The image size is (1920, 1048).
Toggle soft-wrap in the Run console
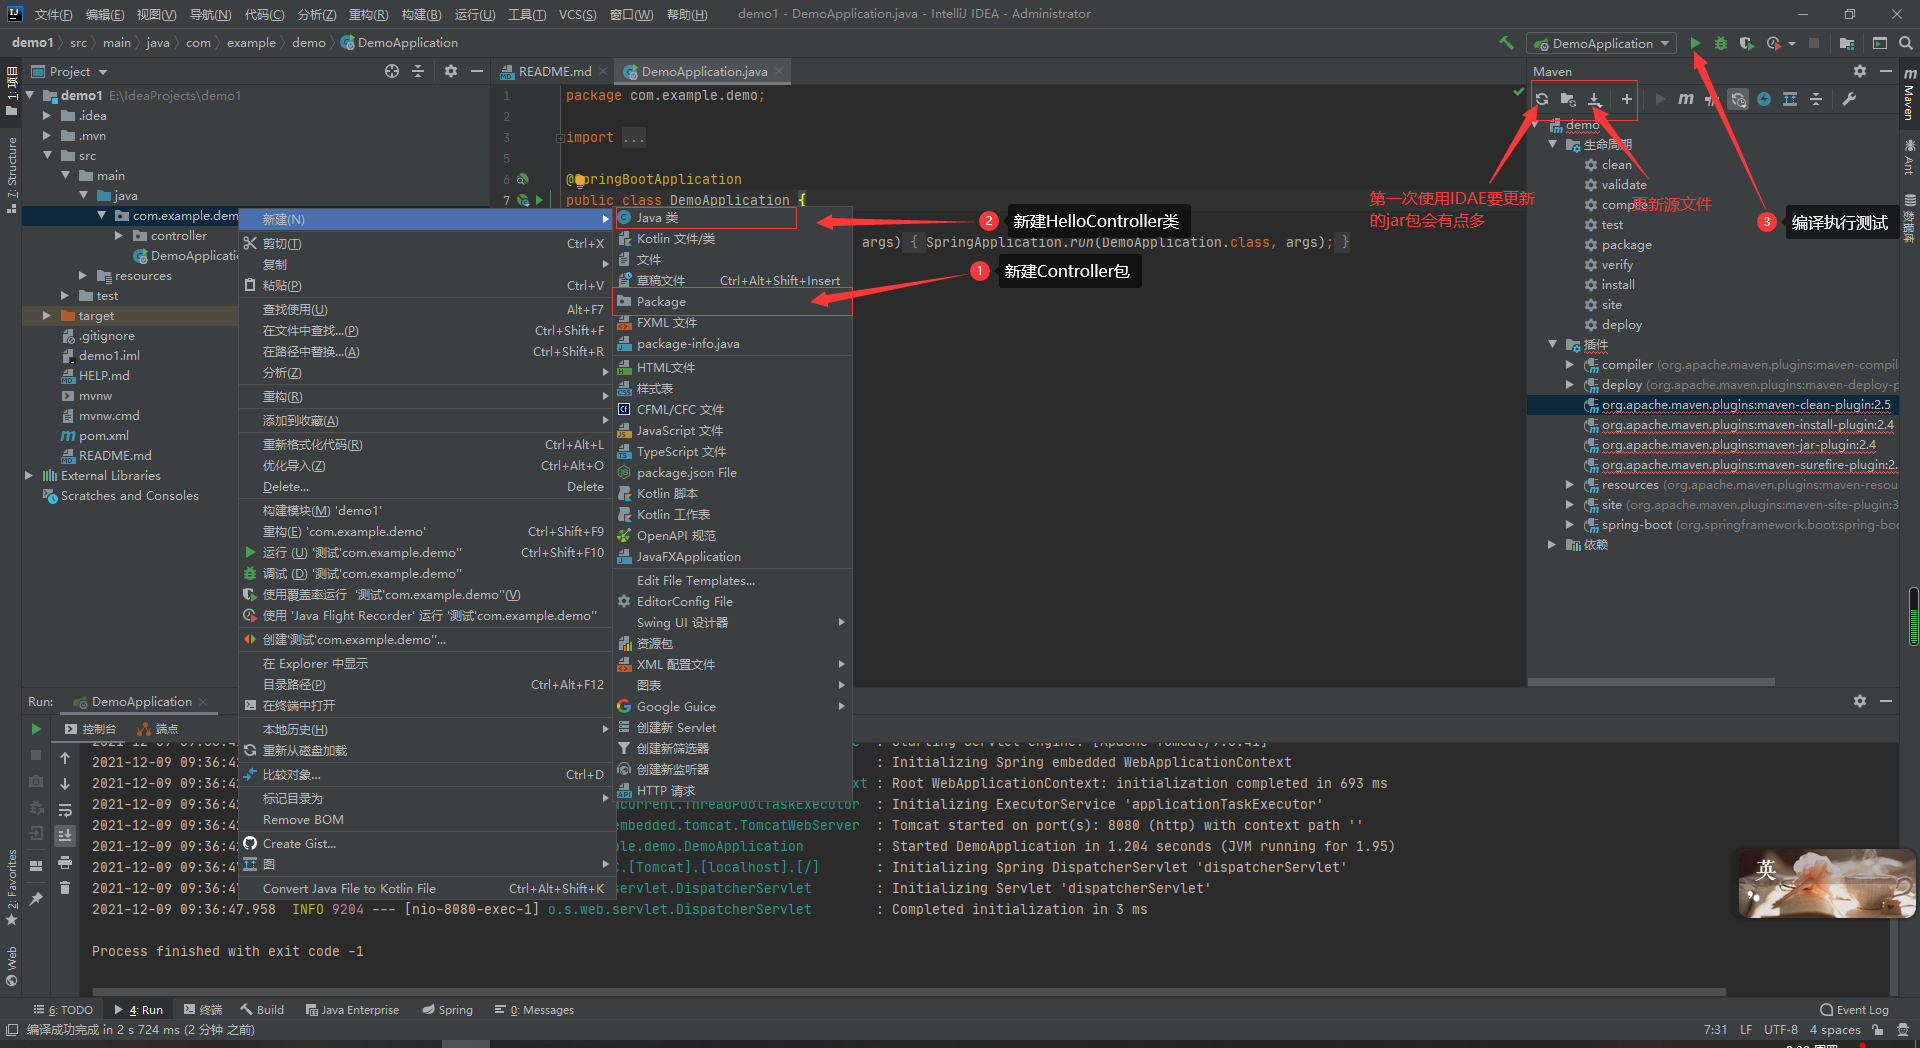[x=65, y=809]
